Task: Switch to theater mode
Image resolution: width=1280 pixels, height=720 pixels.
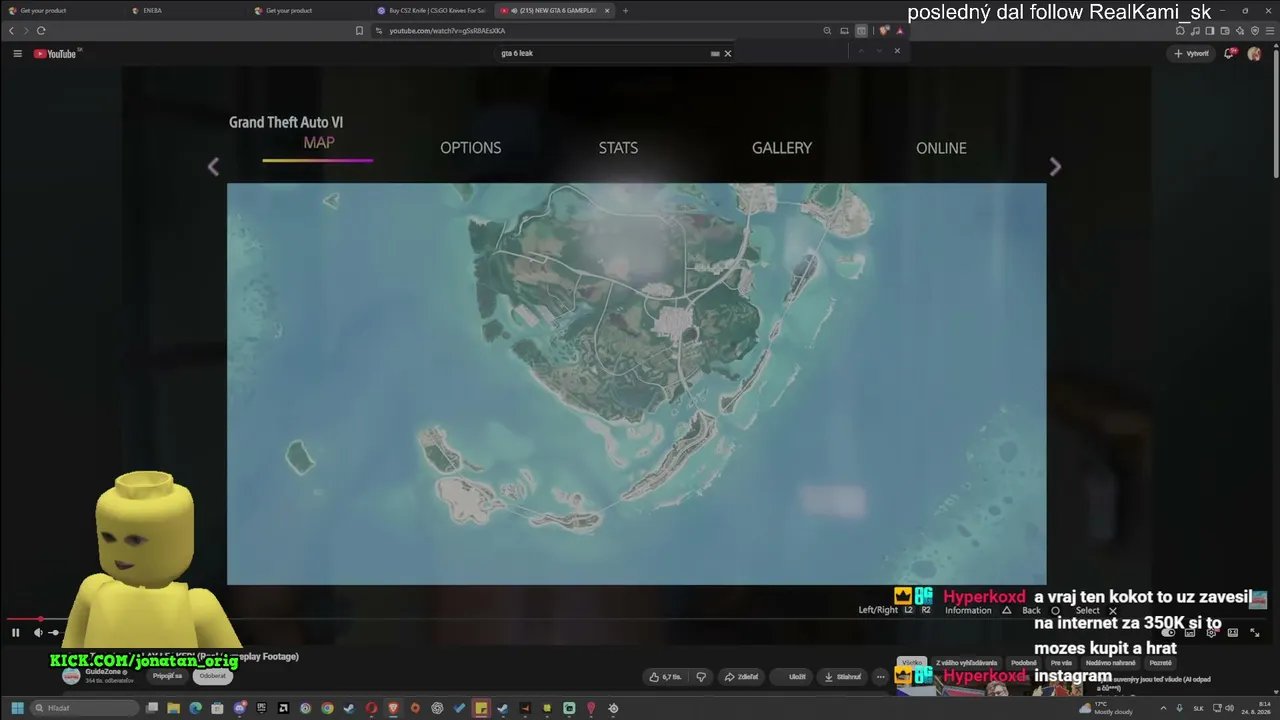Action: tap(1233, 632)
